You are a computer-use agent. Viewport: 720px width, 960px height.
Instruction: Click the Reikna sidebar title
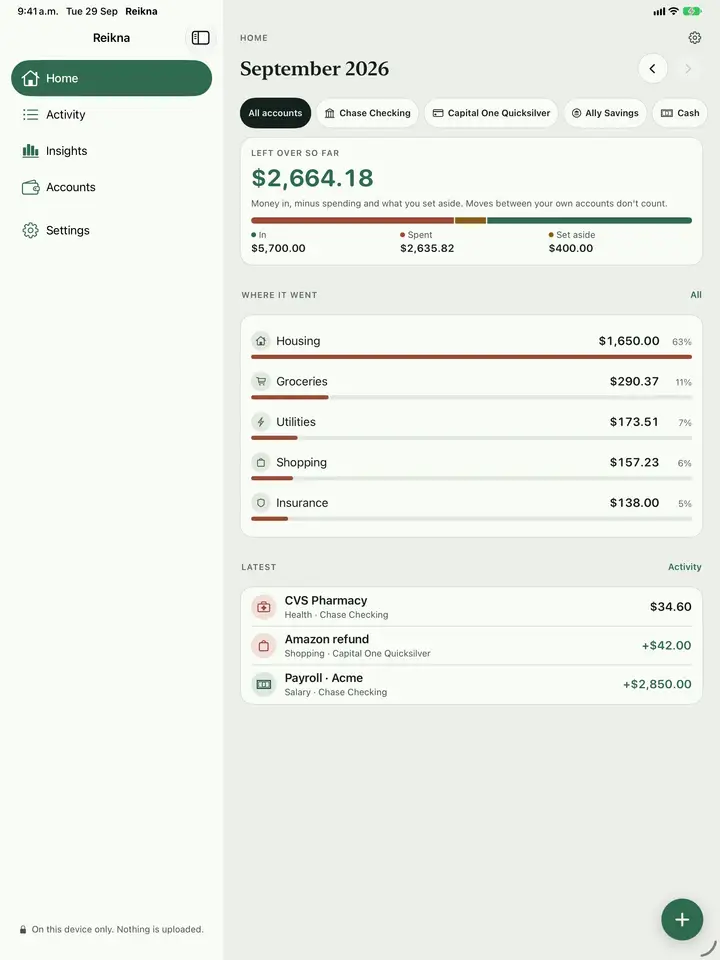click(x=111, y=38)
